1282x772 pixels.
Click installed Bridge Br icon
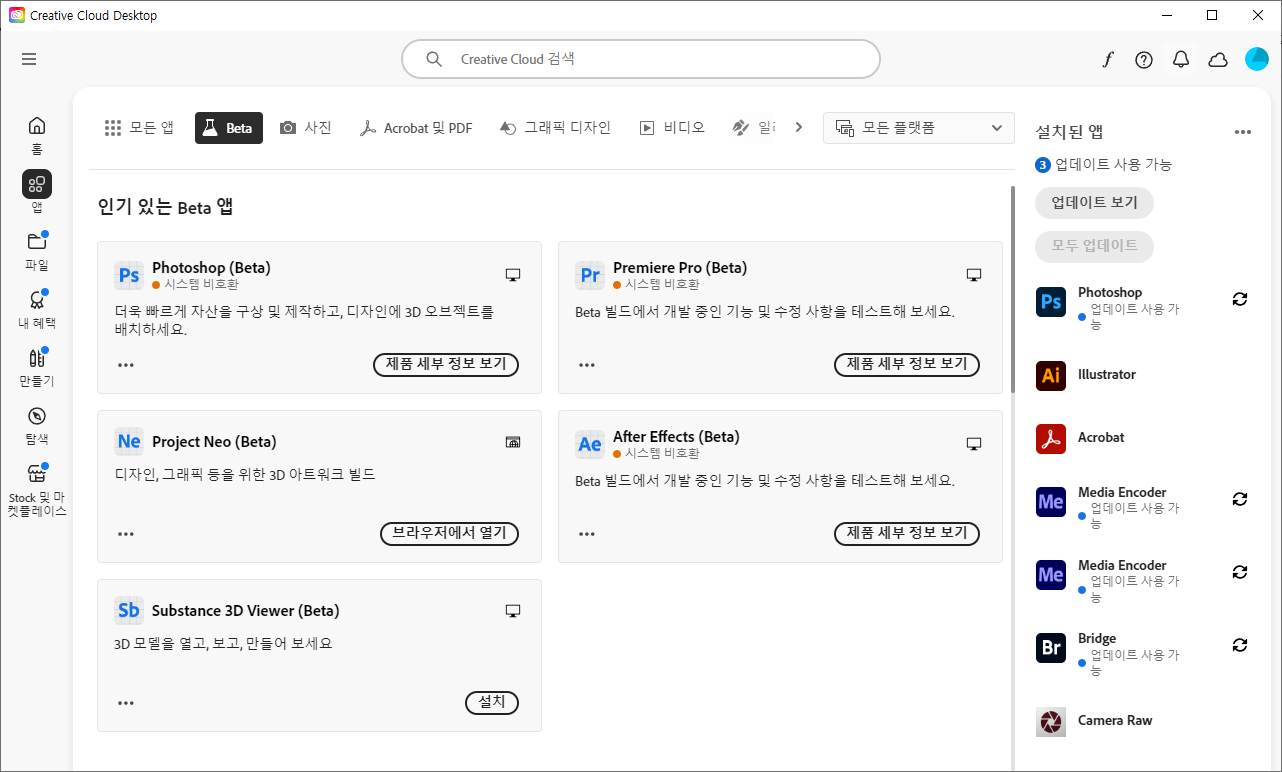[1051, 648]
